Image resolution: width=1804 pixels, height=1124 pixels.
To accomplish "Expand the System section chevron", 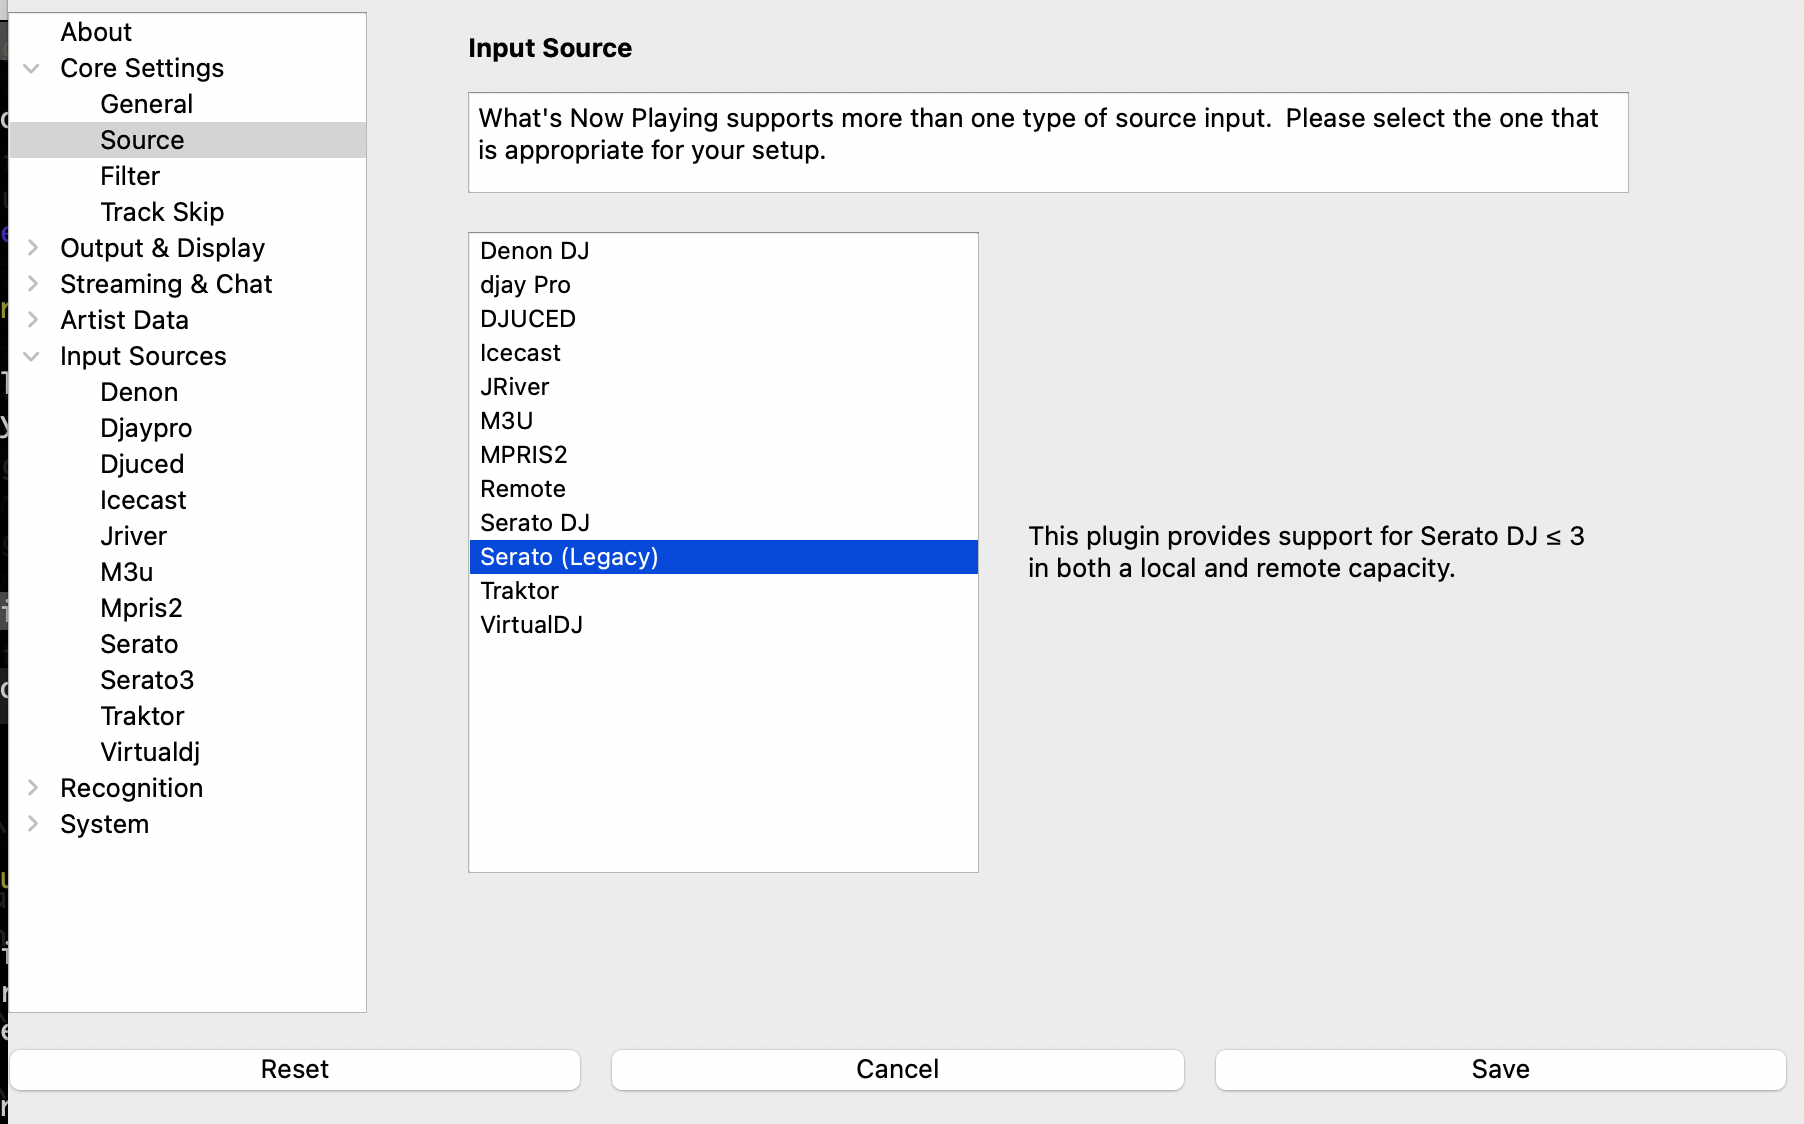I will coord(32,824).
